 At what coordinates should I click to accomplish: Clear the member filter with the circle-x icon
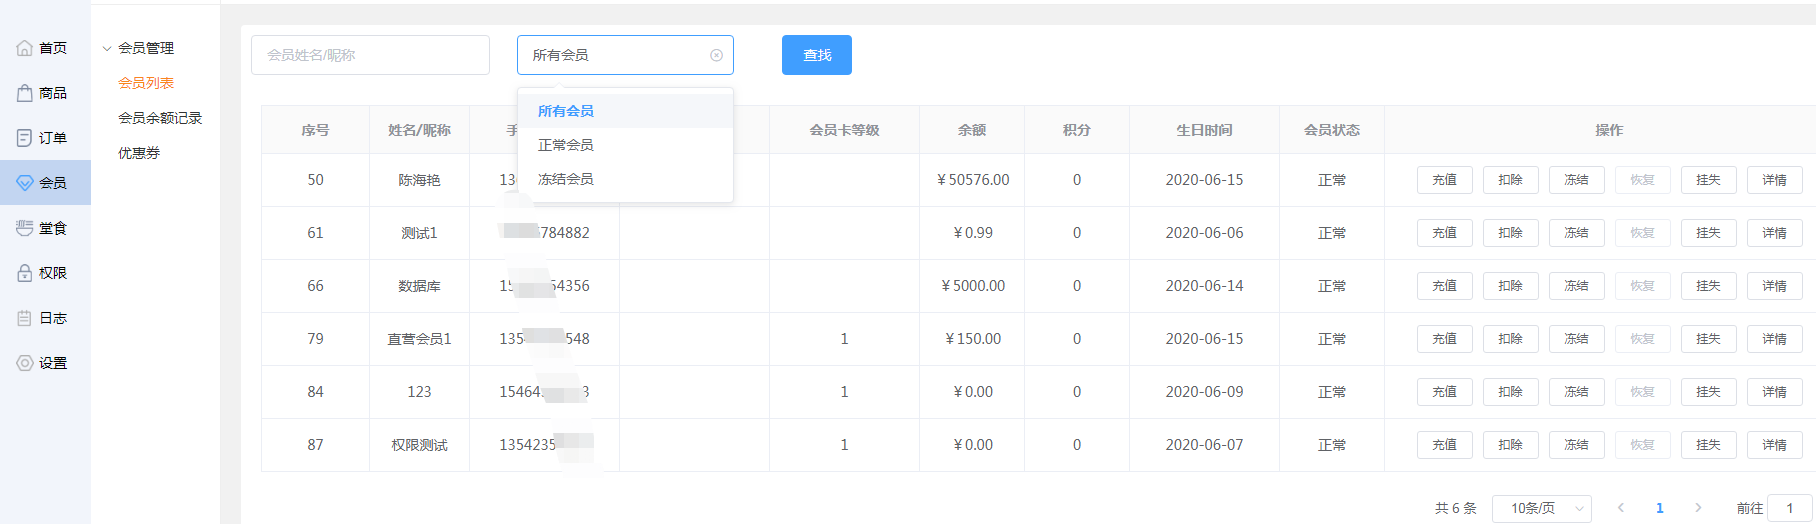coord(716,56)
